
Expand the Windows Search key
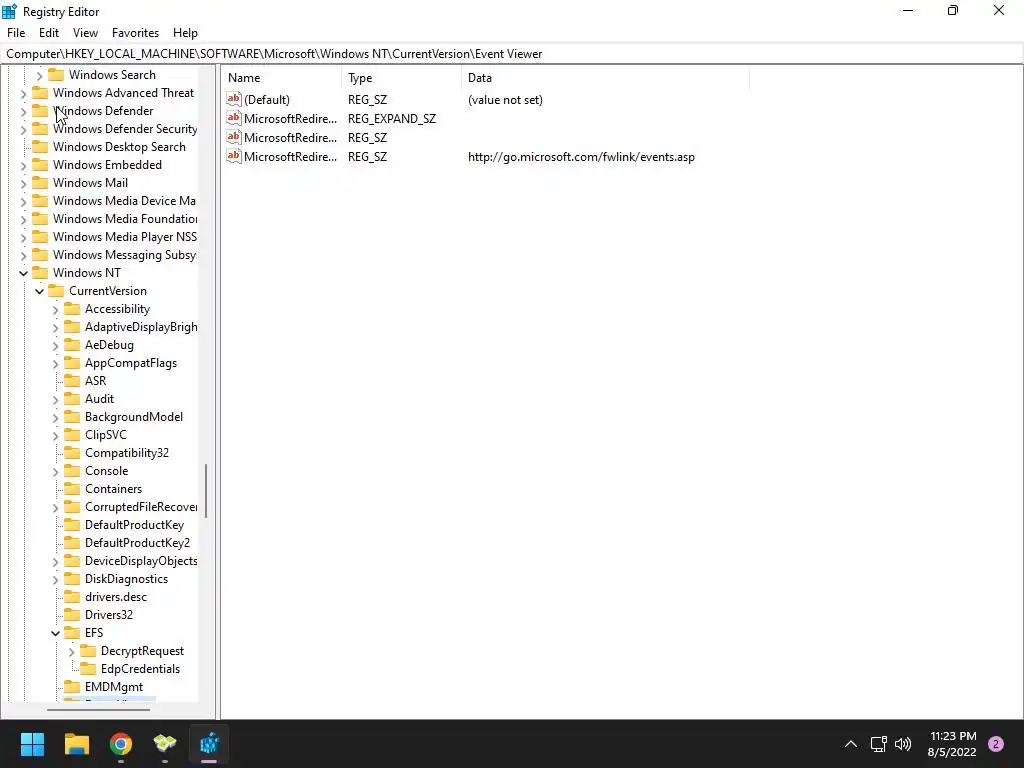click(x=39, y=76)
